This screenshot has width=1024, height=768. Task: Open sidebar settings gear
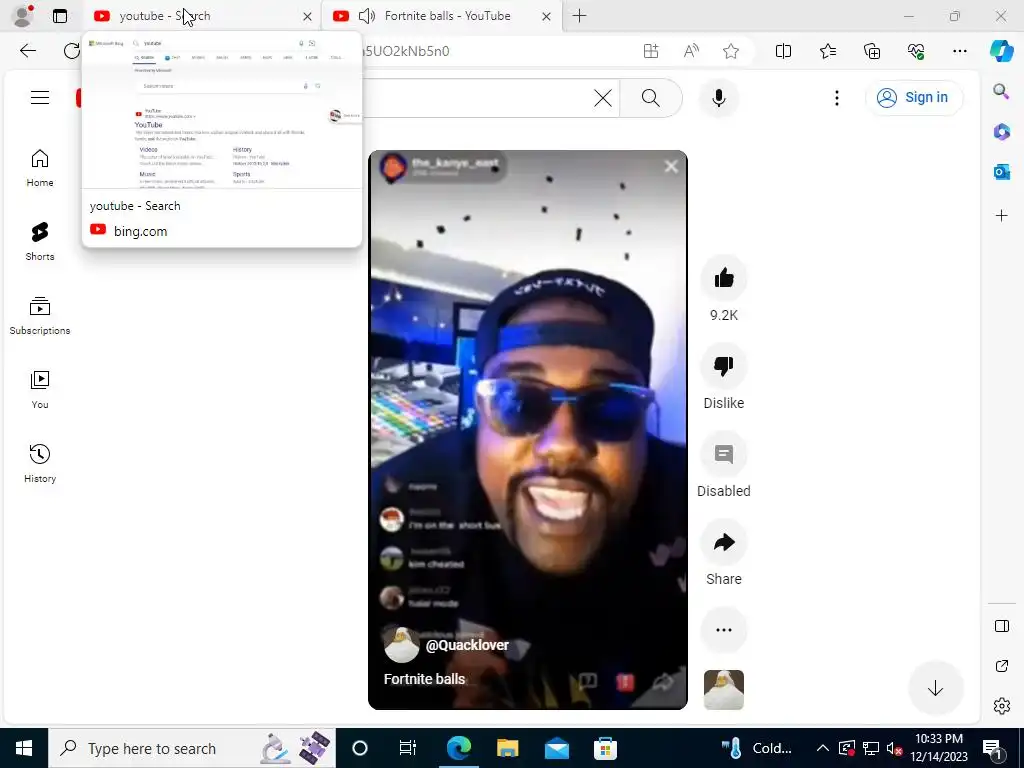point(1001,706)
